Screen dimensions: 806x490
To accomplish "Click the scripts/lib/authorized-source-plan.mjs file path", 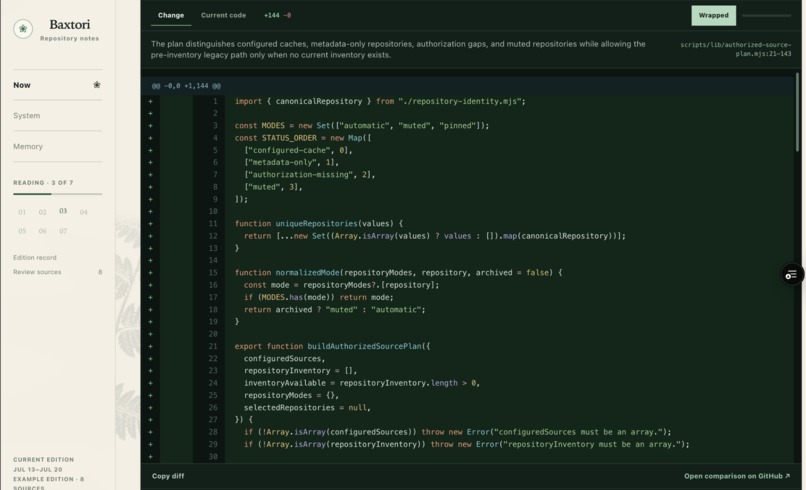I will tap(736, 49).
